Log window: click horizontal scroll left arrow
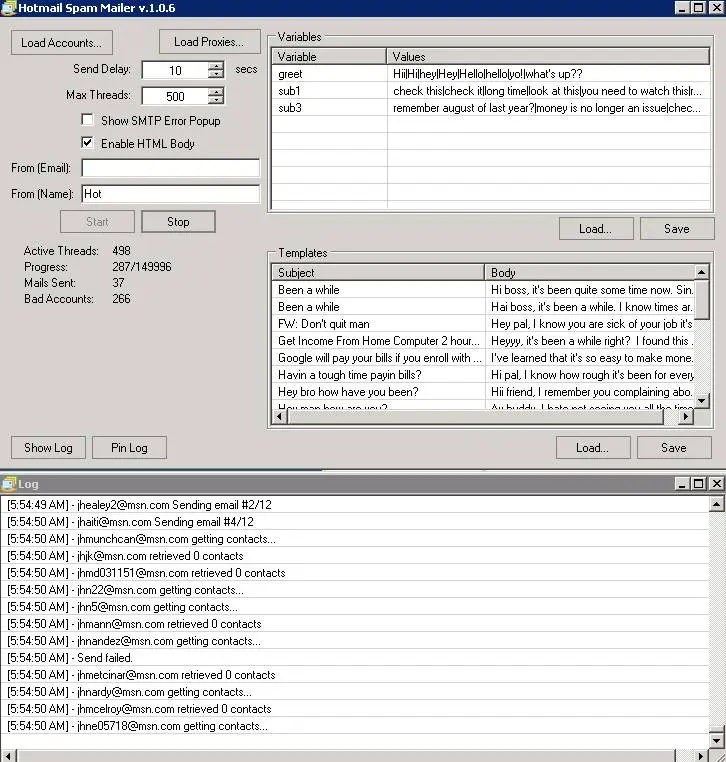The width and height of the screenshot is (726, 762). pyautogui.click(x=9, y=756)
